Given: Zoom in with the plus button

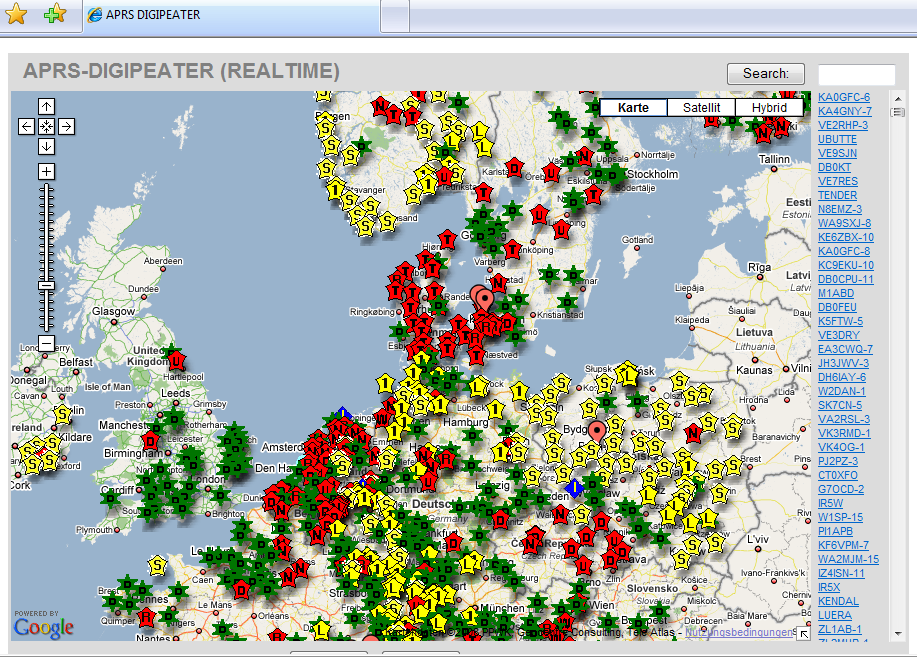Looking at the screenshot, I should (47, 171).
